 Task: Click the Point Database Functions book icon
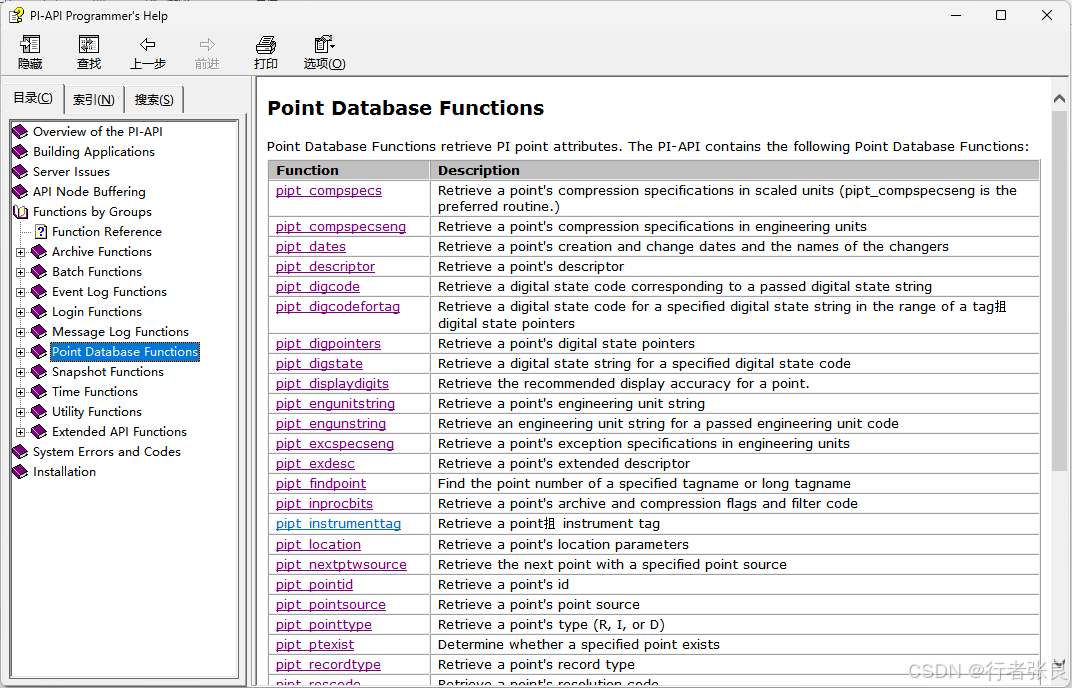[x=40, y=352]
